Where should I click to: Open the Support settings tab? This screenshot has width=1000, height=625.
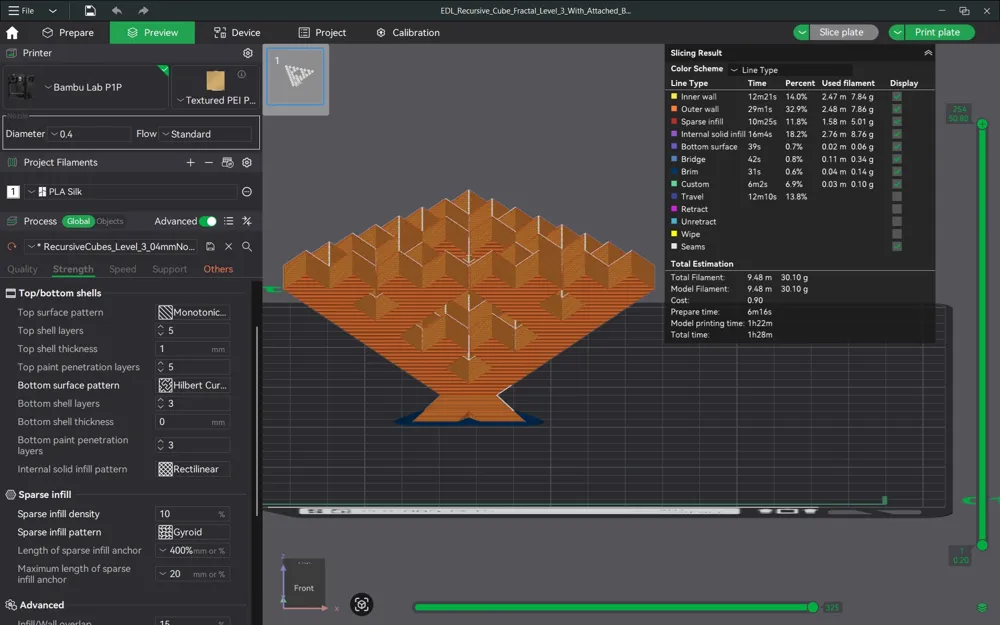(169, 269)
